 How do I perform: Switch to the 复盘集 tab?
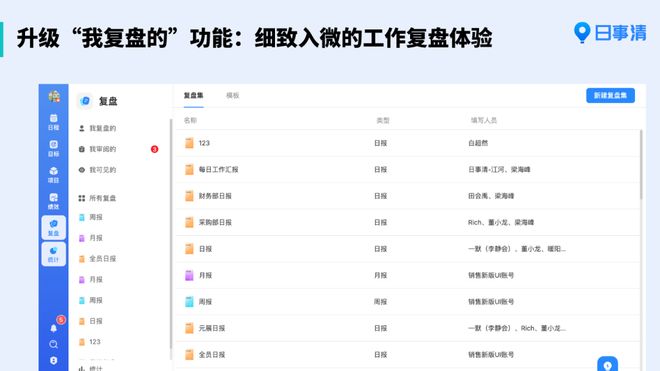pos(194,96)
